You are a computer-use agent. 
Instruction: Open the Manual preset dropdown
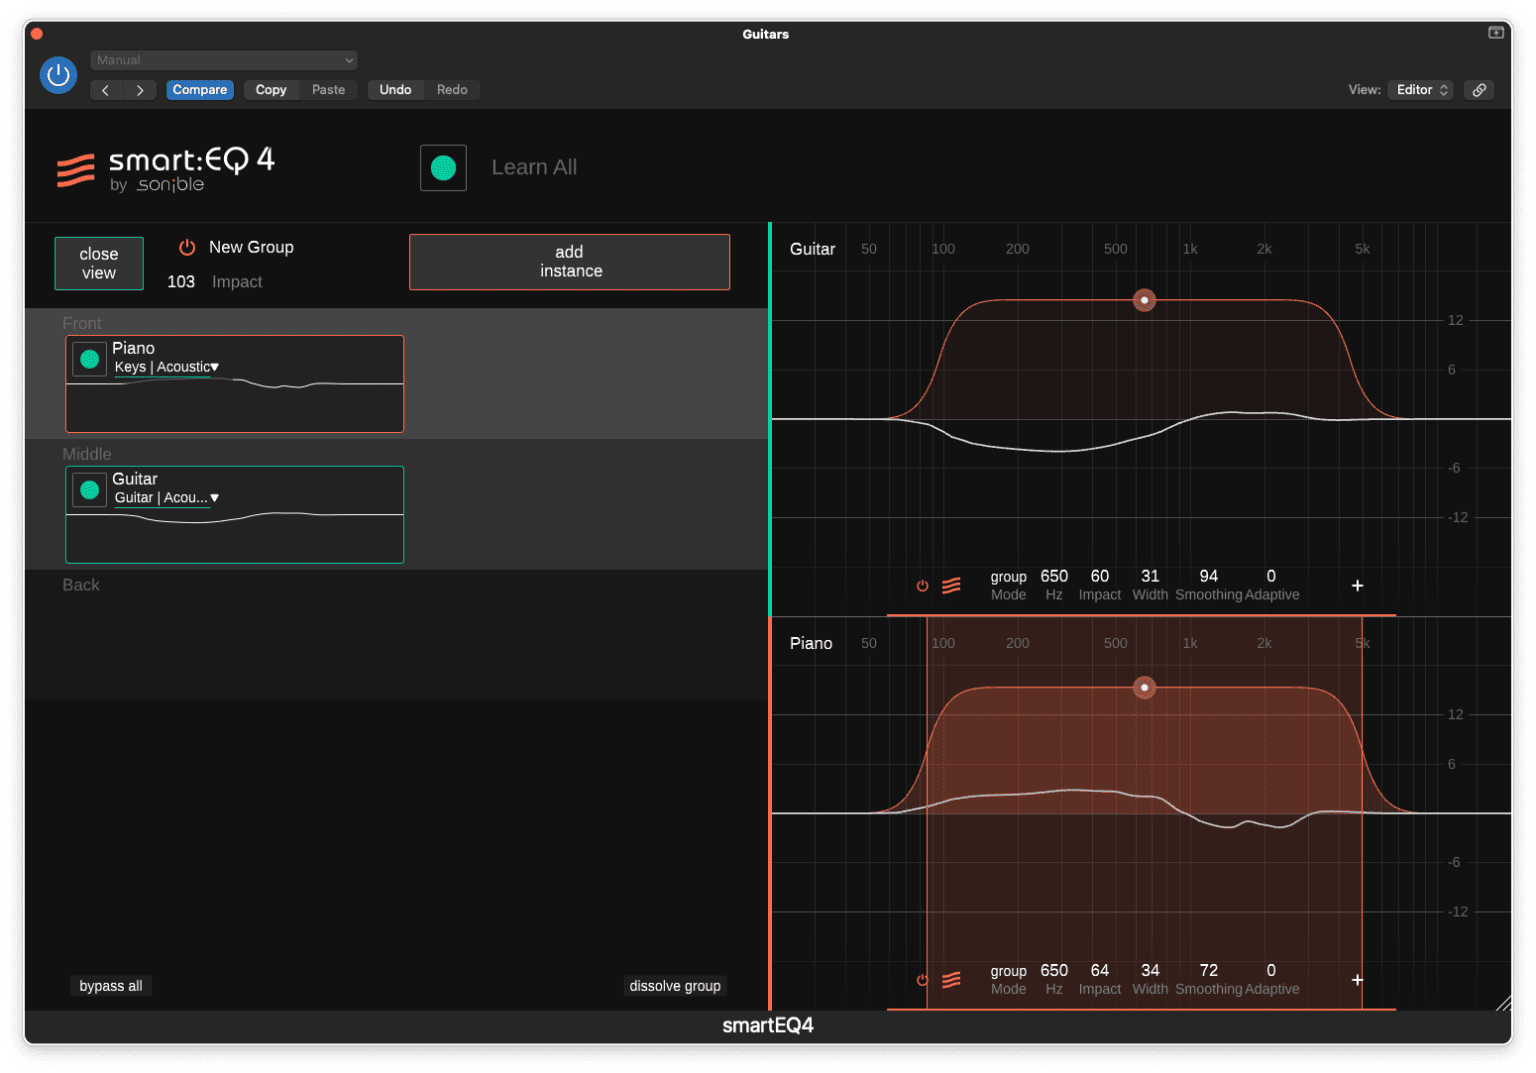(223, 60)
